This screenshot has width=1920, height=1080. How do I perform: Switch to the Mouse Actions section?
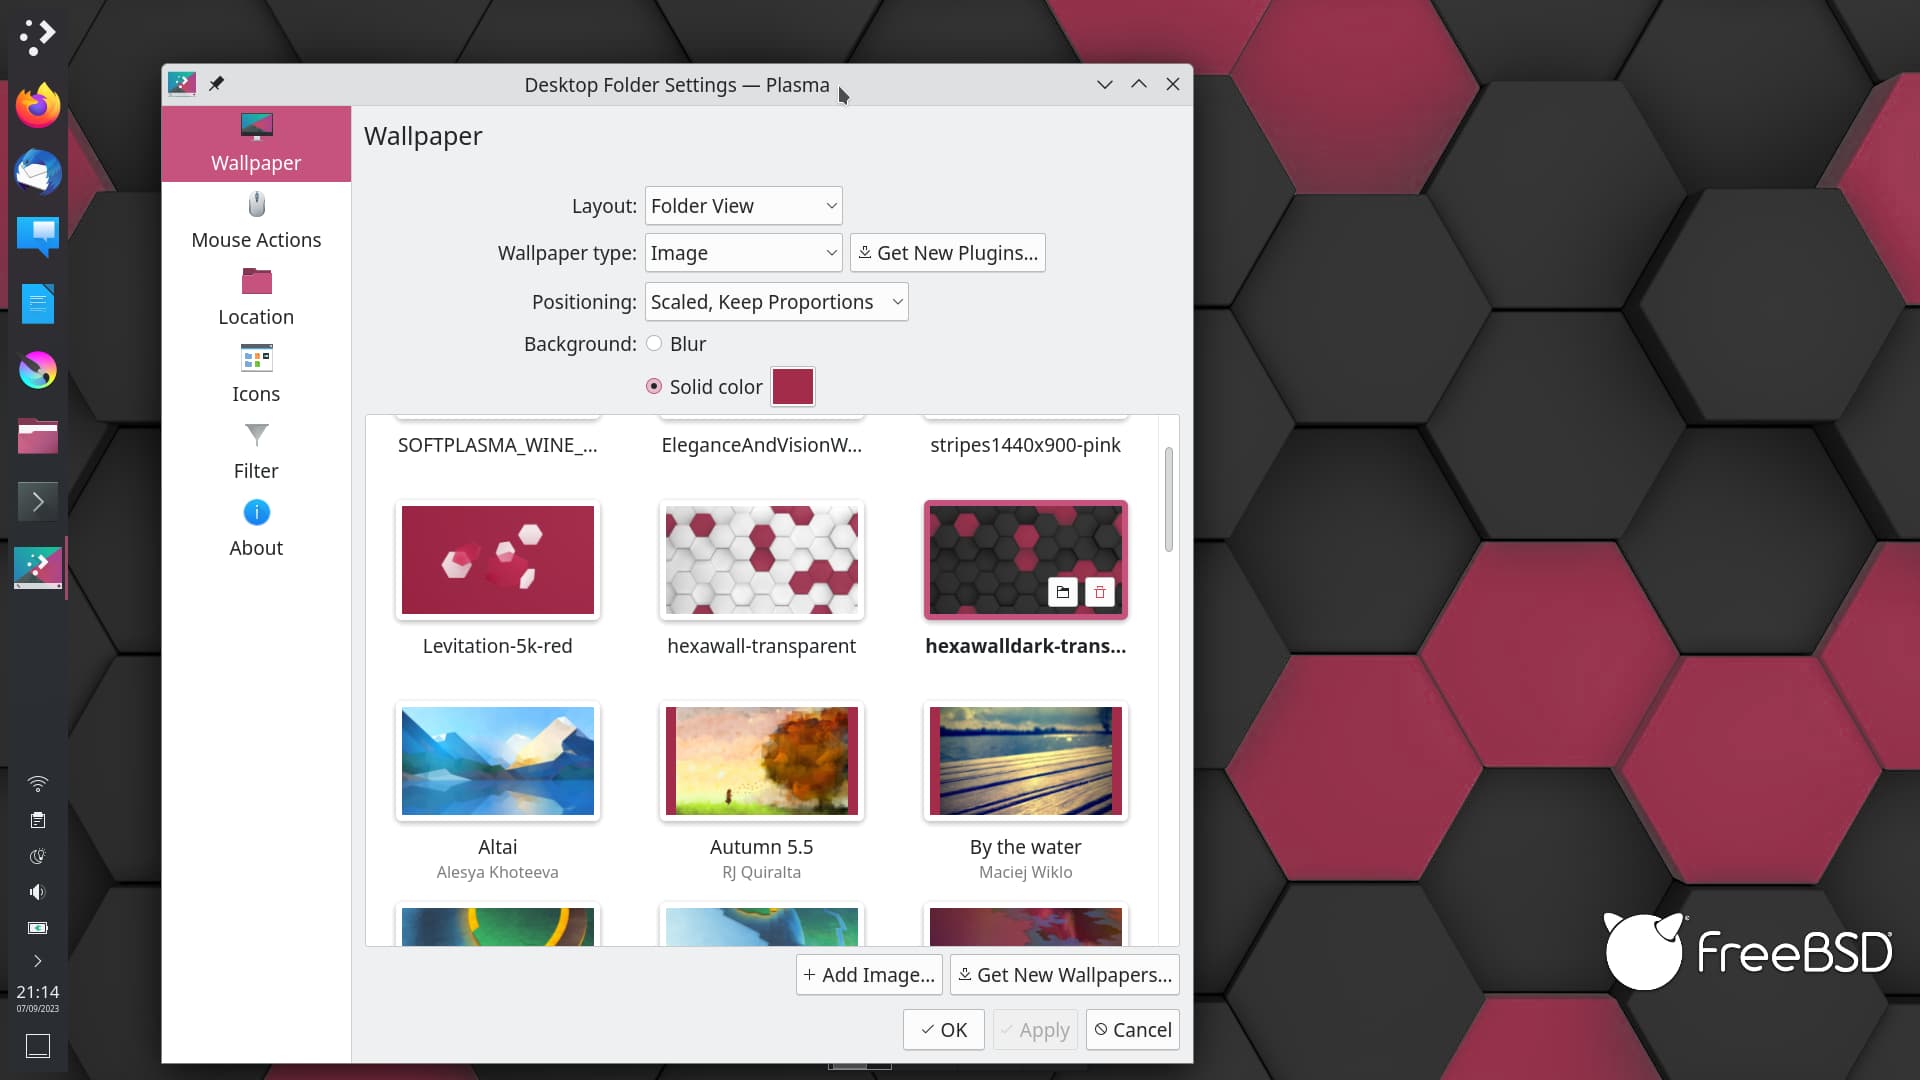pos(256,221)
